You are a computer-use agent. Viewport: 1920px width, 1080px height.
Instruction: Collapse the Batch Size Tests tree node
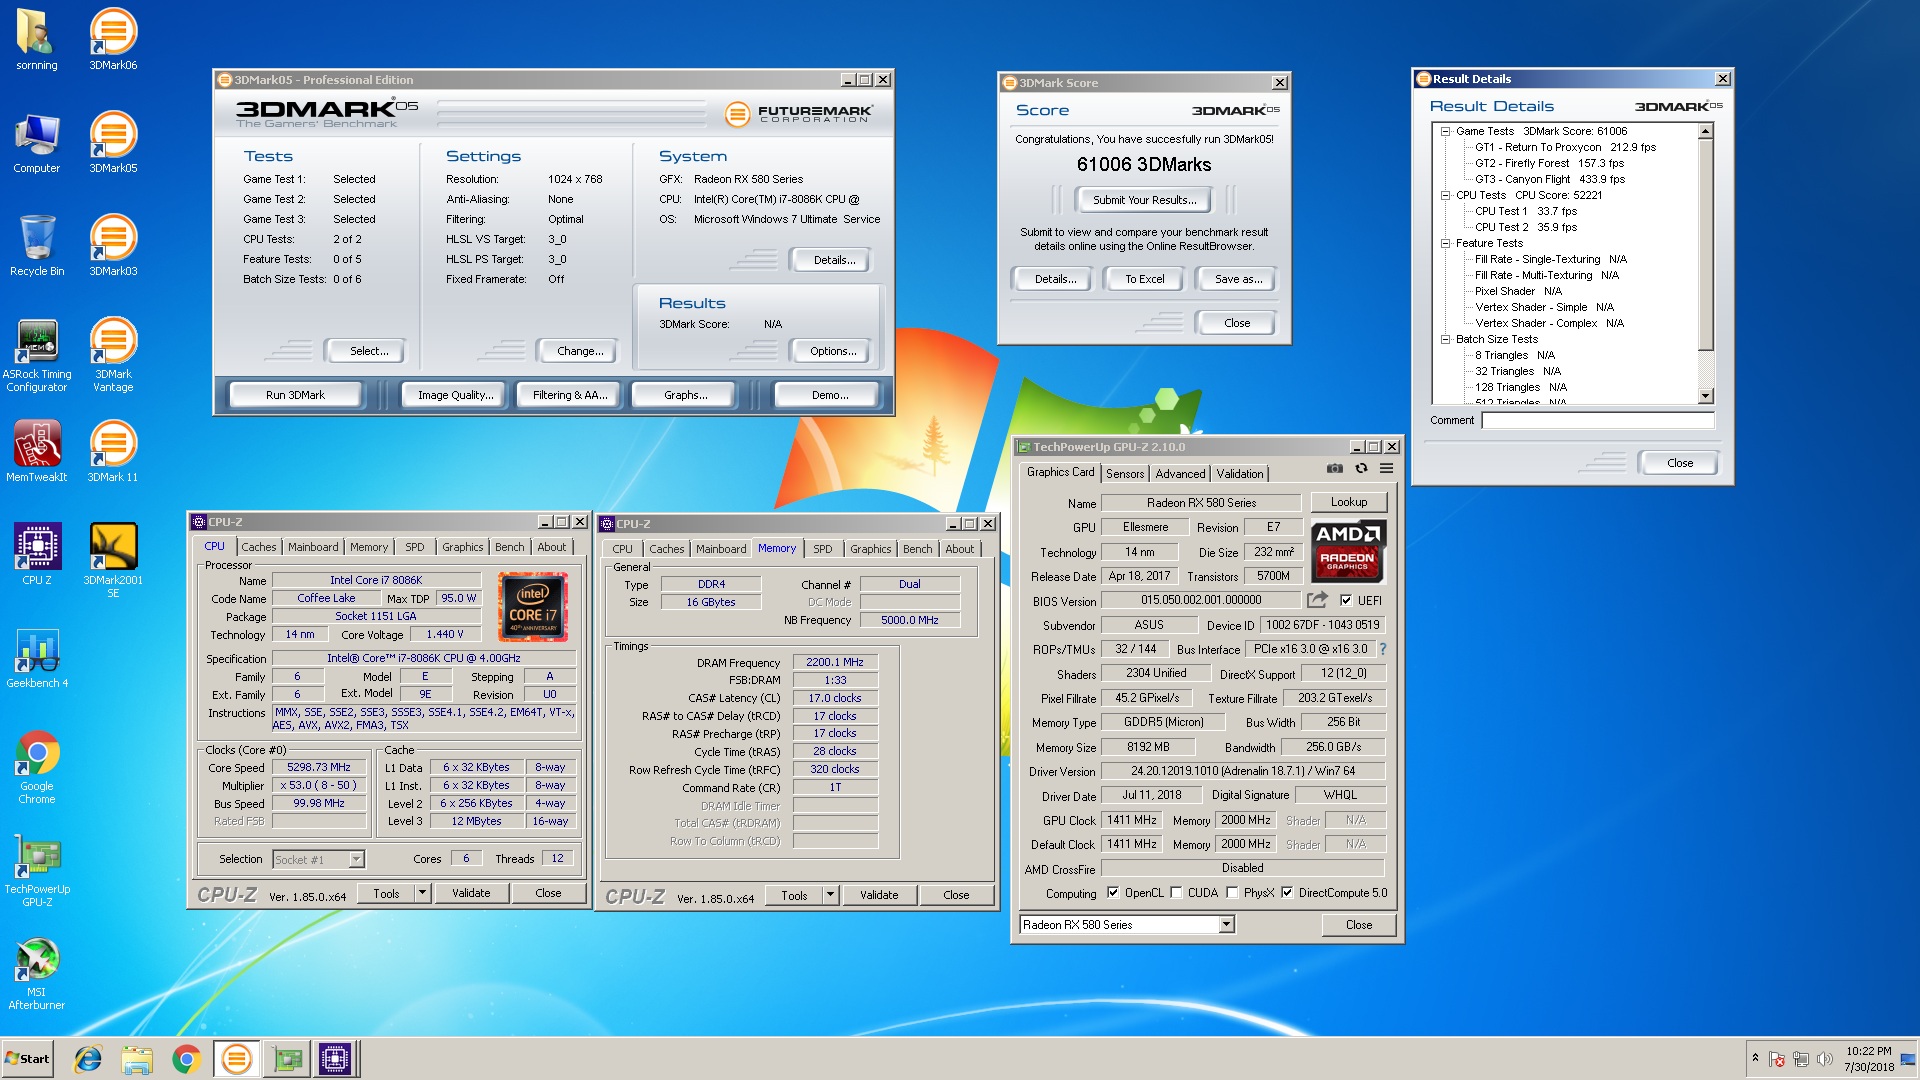tap(1445, 339)
